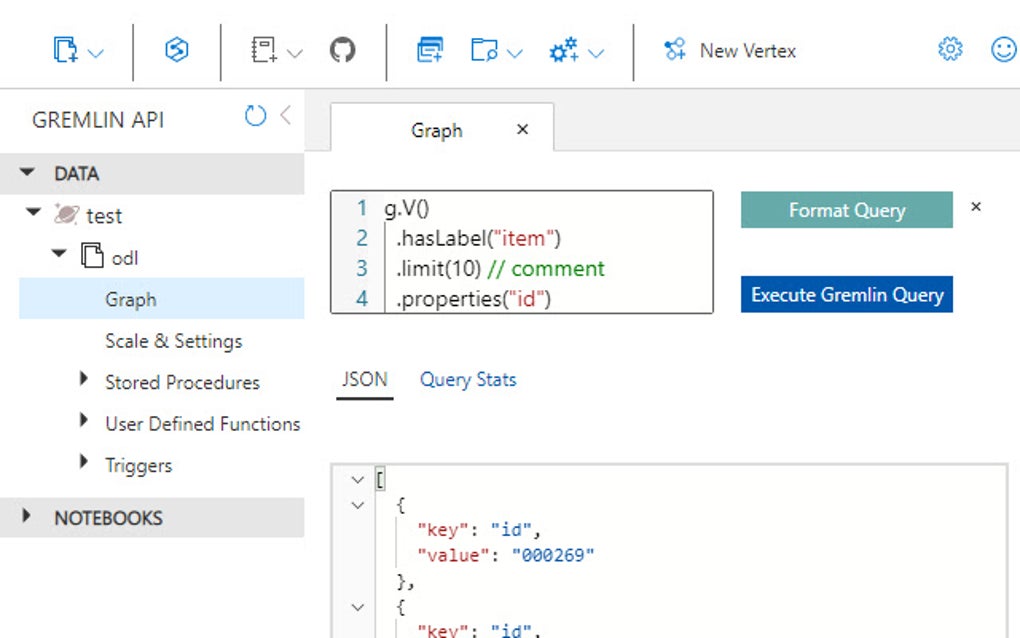
Task: Open the Data Explorer settings gear
Action: tap(948, 49)
